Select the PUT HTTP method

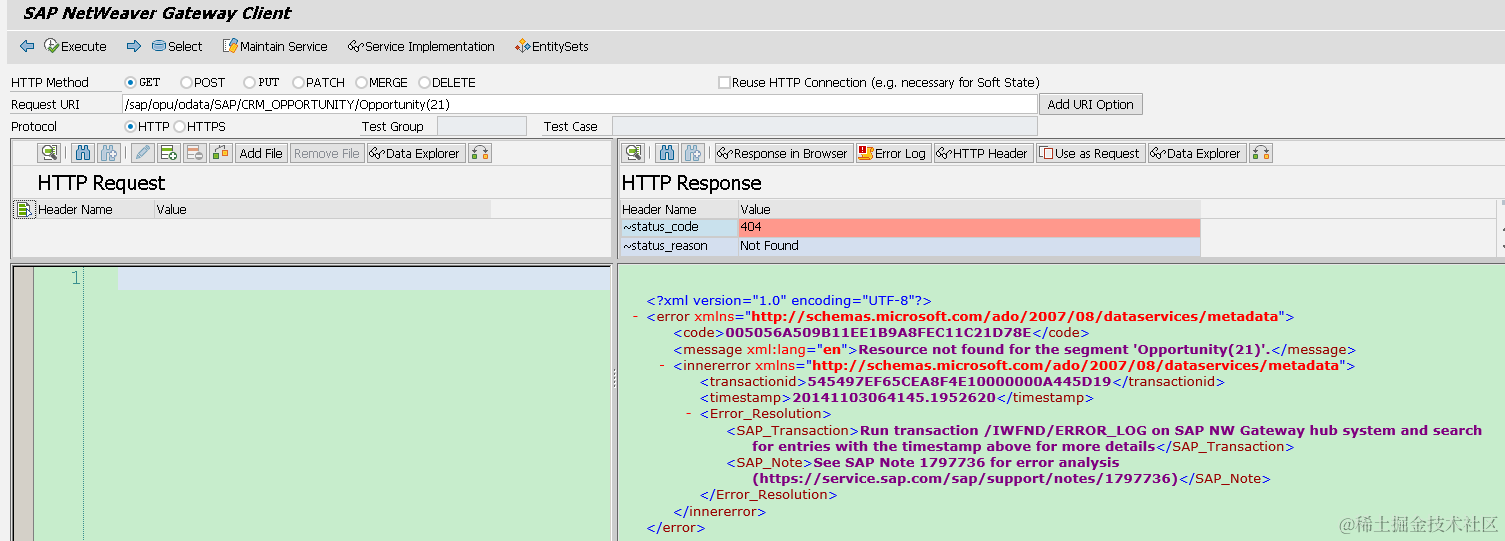249,83
